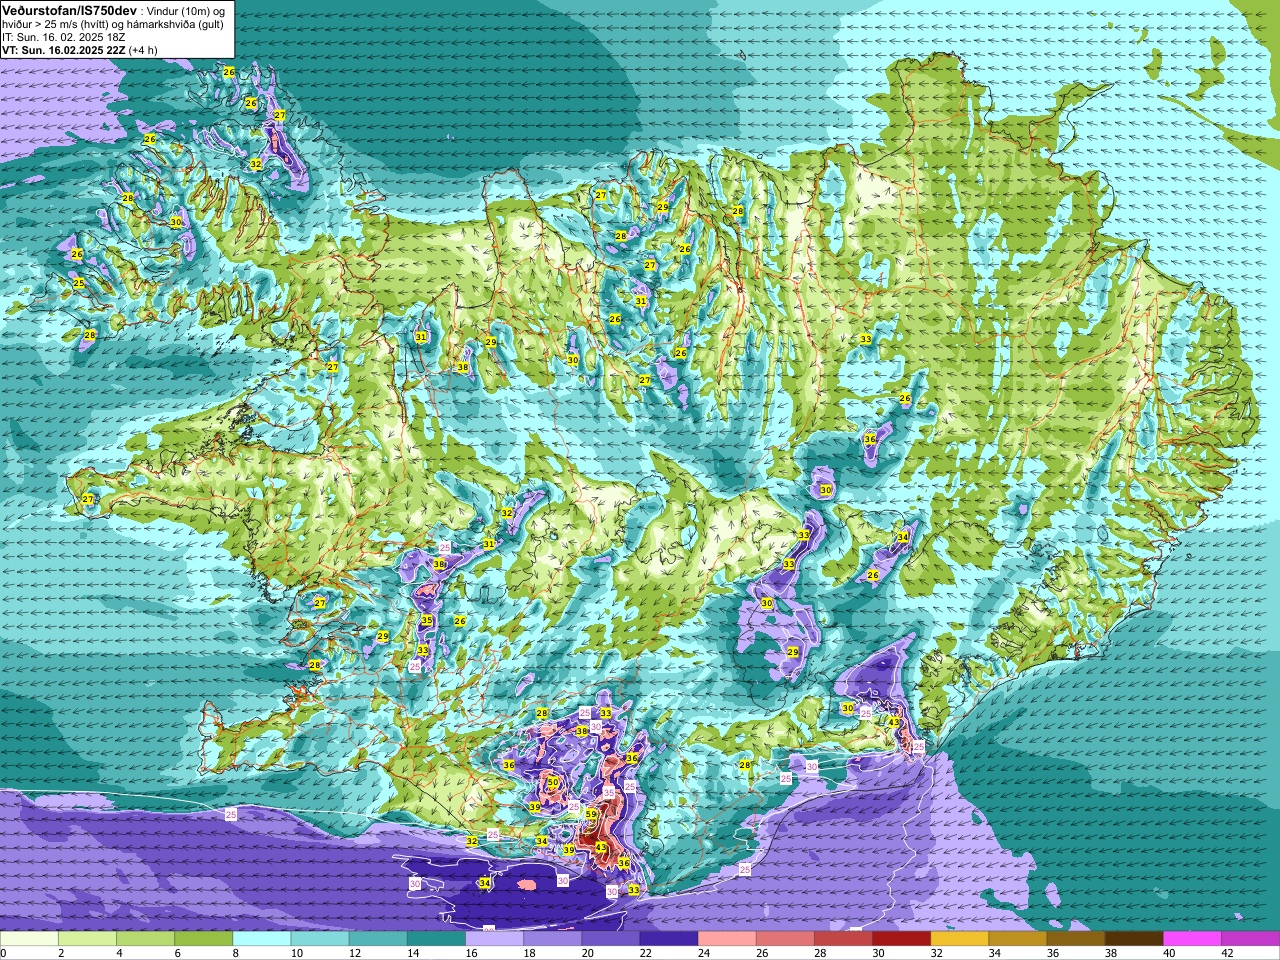Click the yellow '59' peak gust label
This screenshot has height=960, width=1280.
point(591,814)
